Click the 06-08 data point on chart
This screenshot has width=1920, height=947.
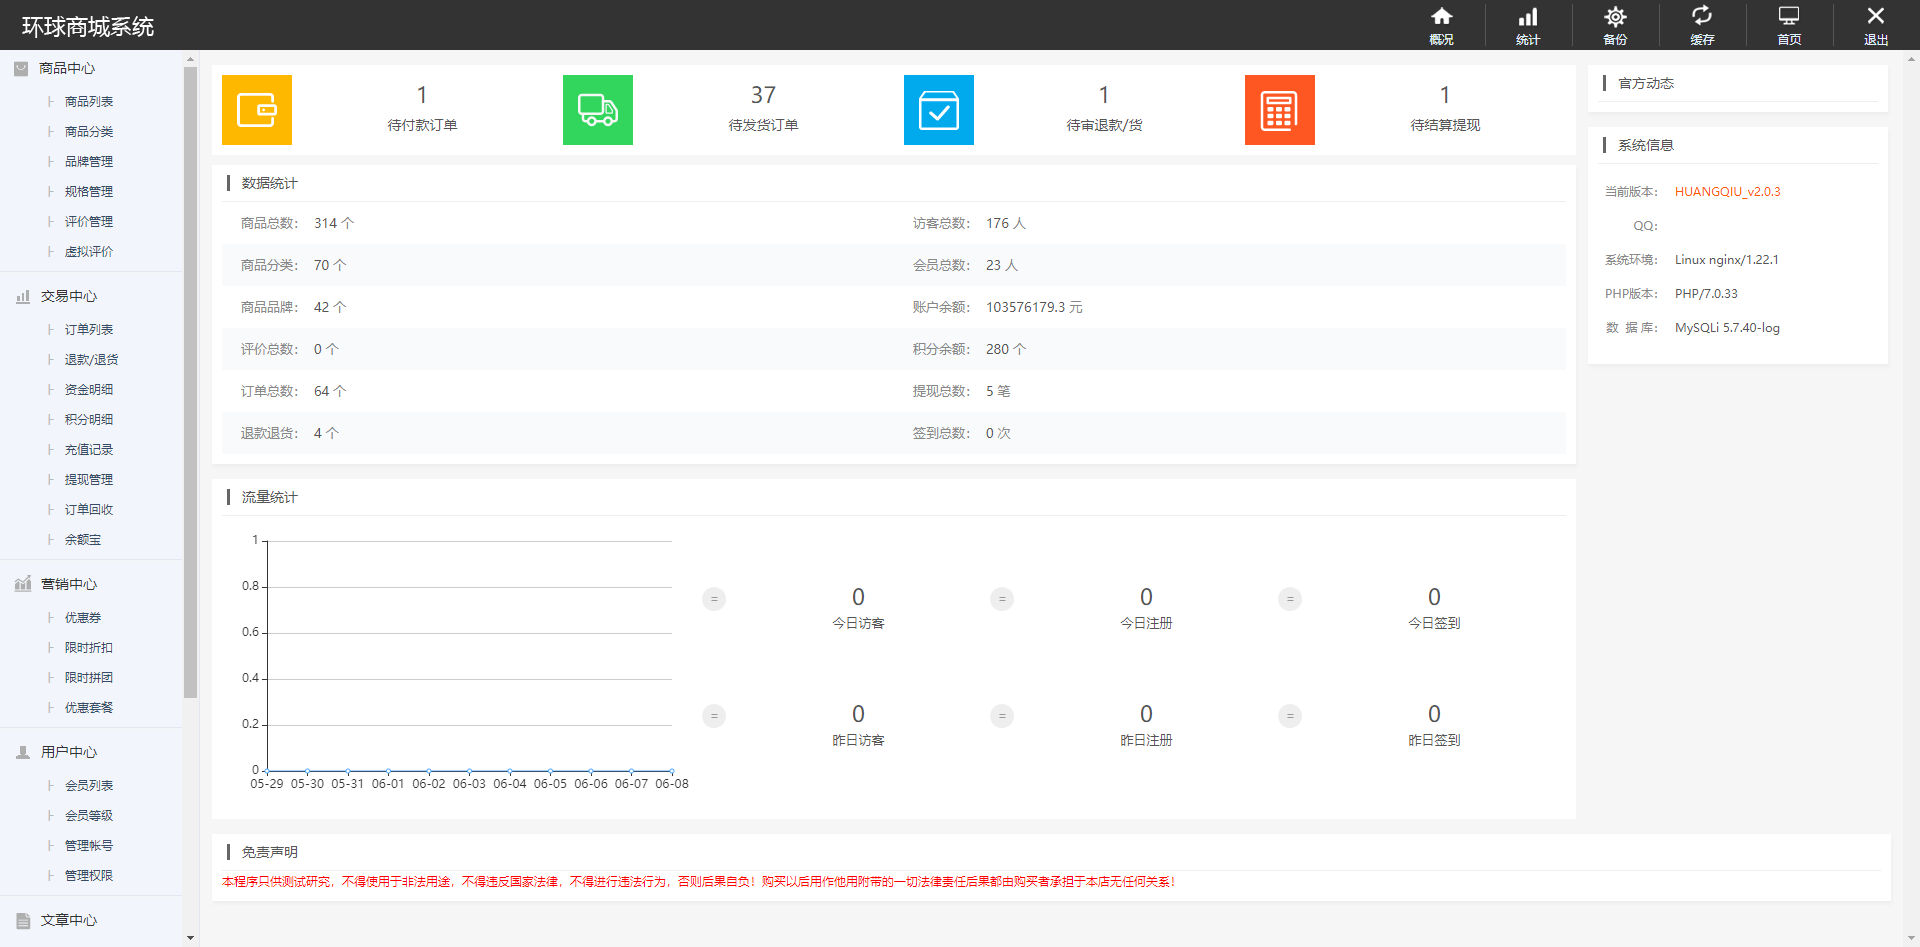(x=672, y=771)
